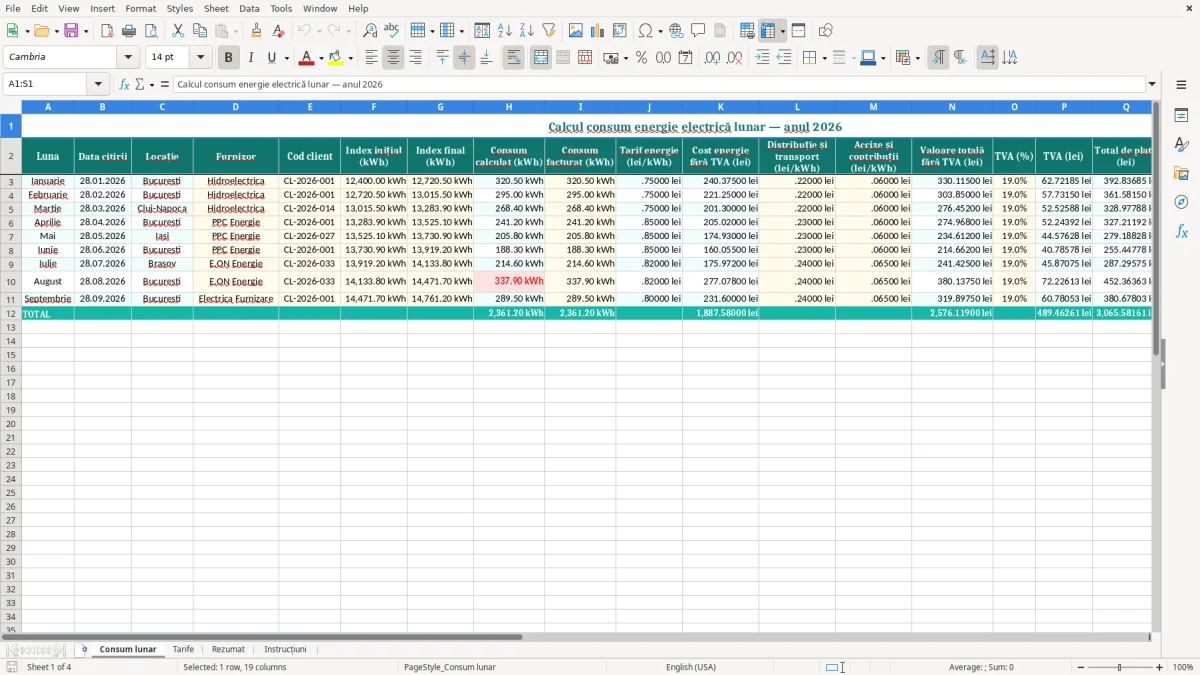Click the zoom slider handle
Viewport: 1200px width, 675px height.
pos(1120,667)
